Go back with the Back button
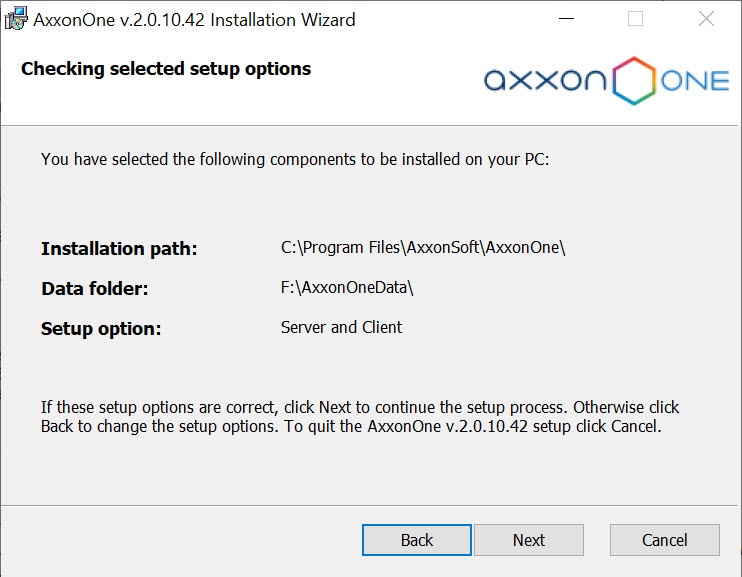 (417, 540)
